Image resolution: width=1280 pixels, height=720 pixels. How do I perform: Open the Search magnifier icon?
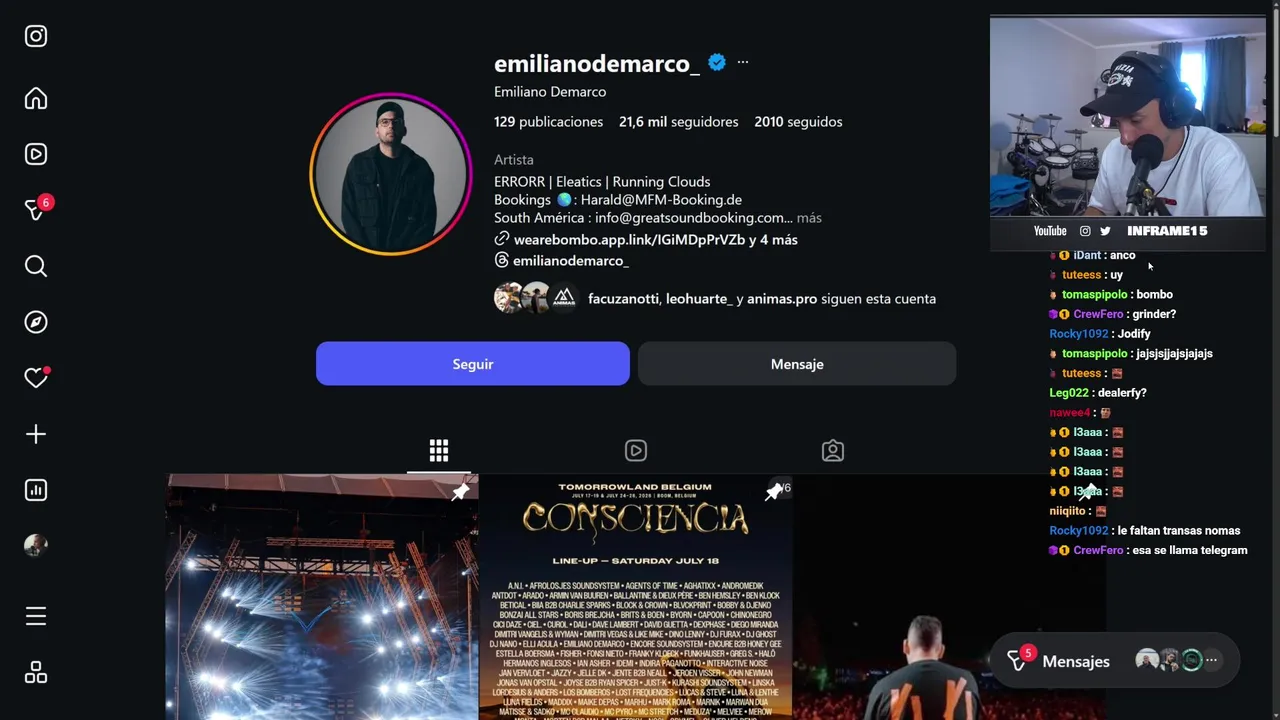(x=36, y=266)
